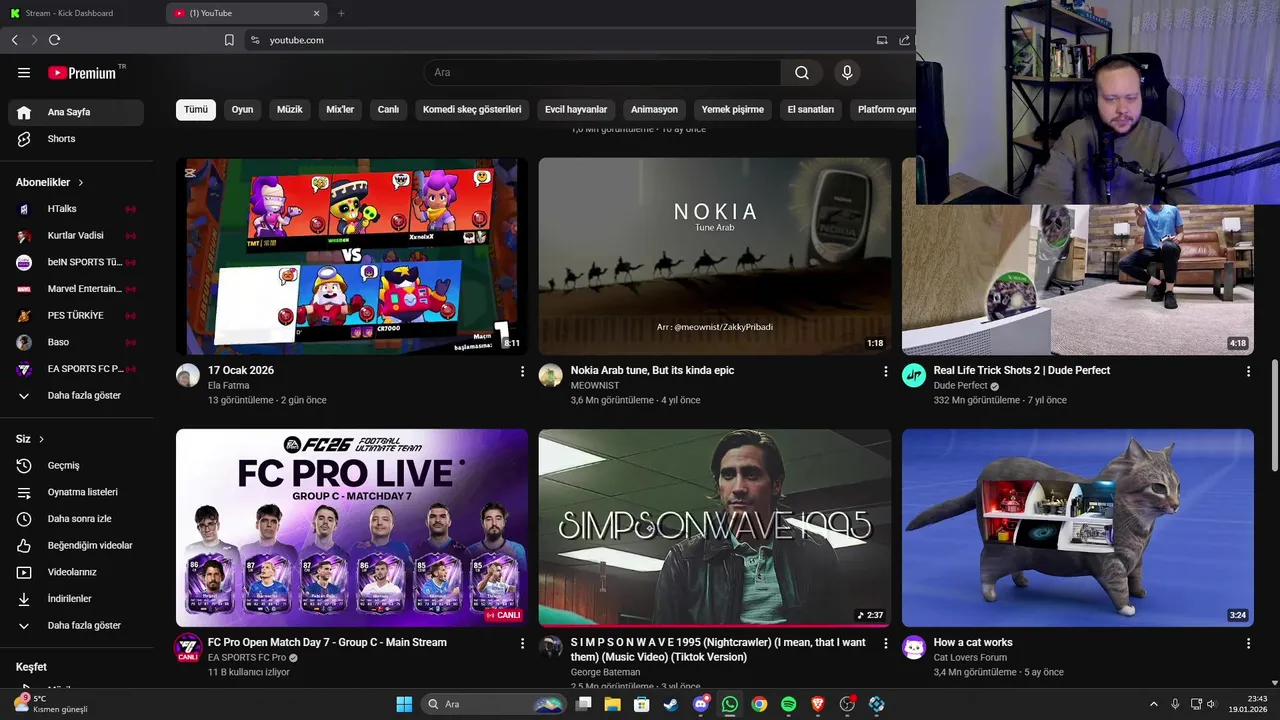This screenshot has height=720, width=1280.
Task: Open the EA SPORTS FC subscription channel
Action: tap(76, 369)
